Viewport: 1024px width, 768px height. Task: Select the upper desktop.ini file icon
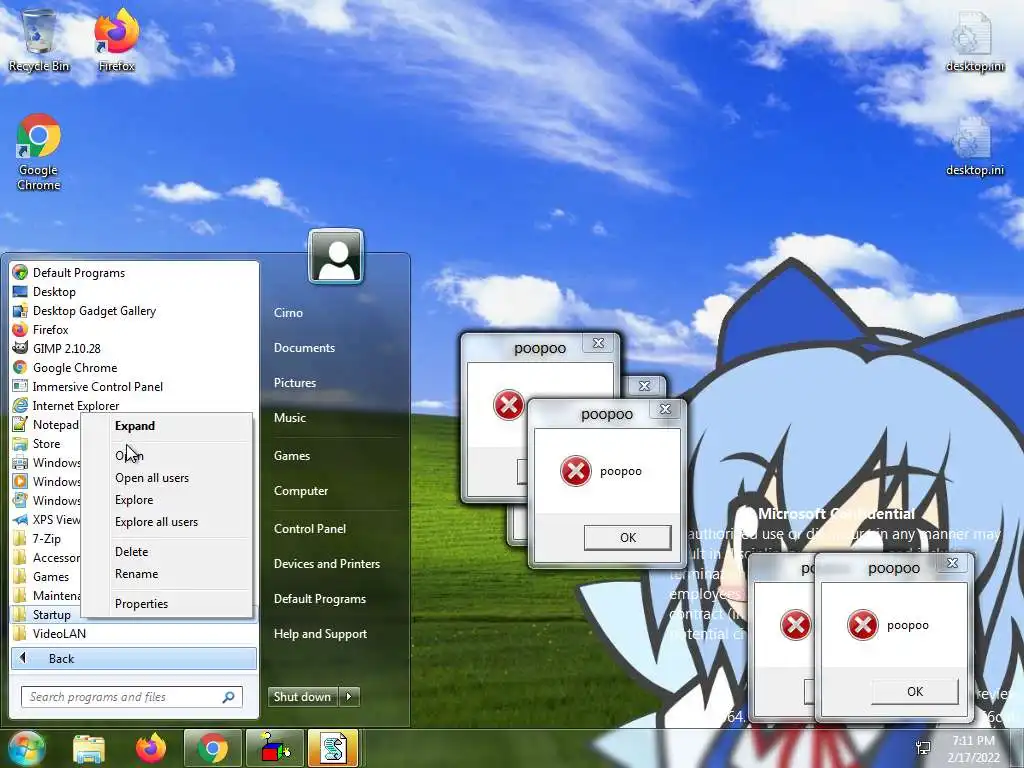pyautogui.click(x=974, y=40)
